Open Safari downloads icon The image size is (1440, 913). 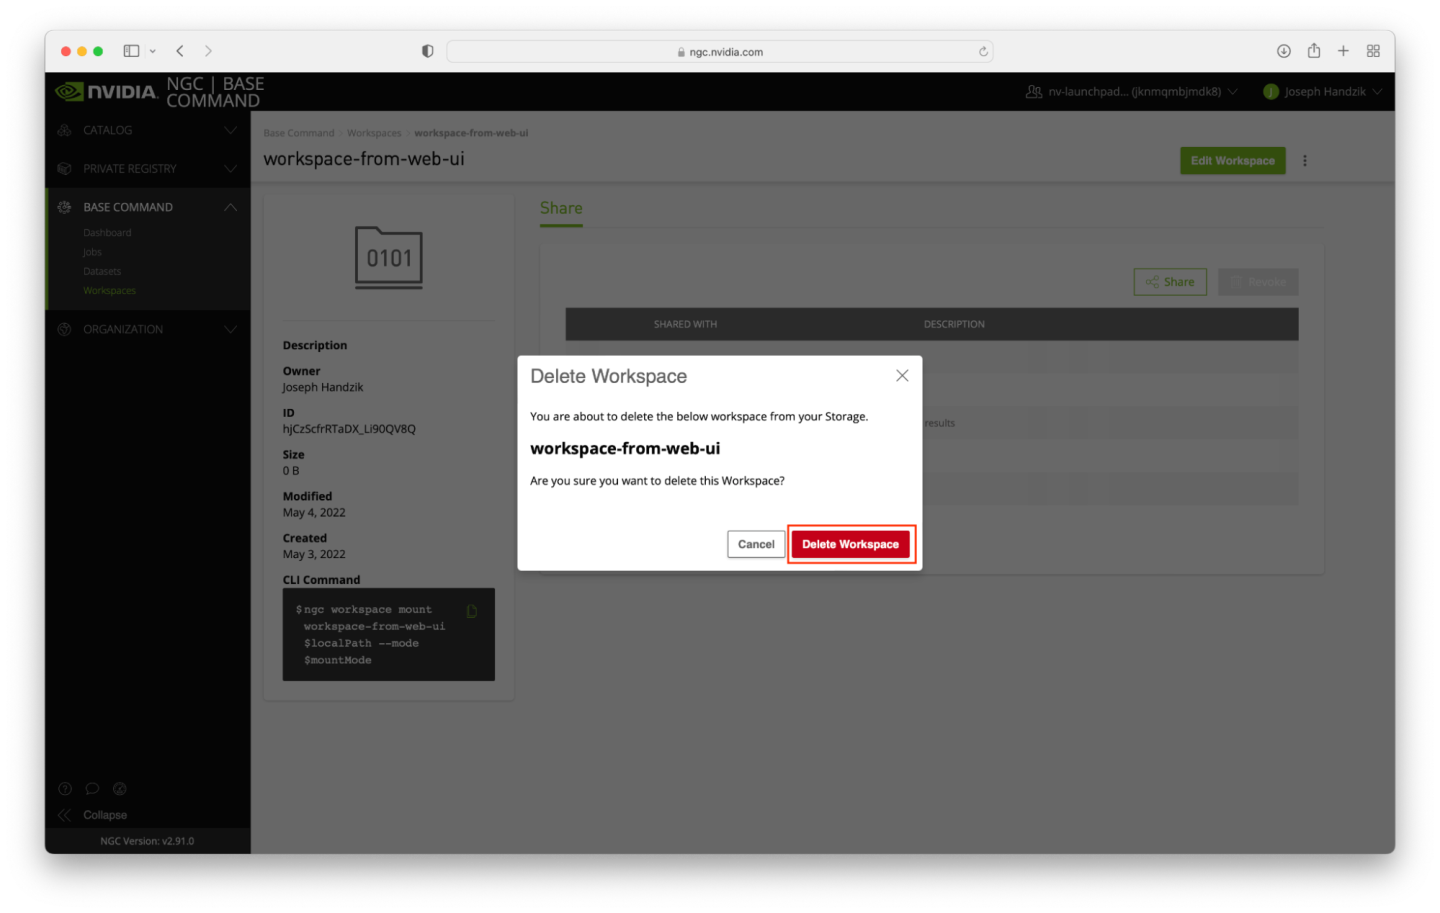point(1284,51)
